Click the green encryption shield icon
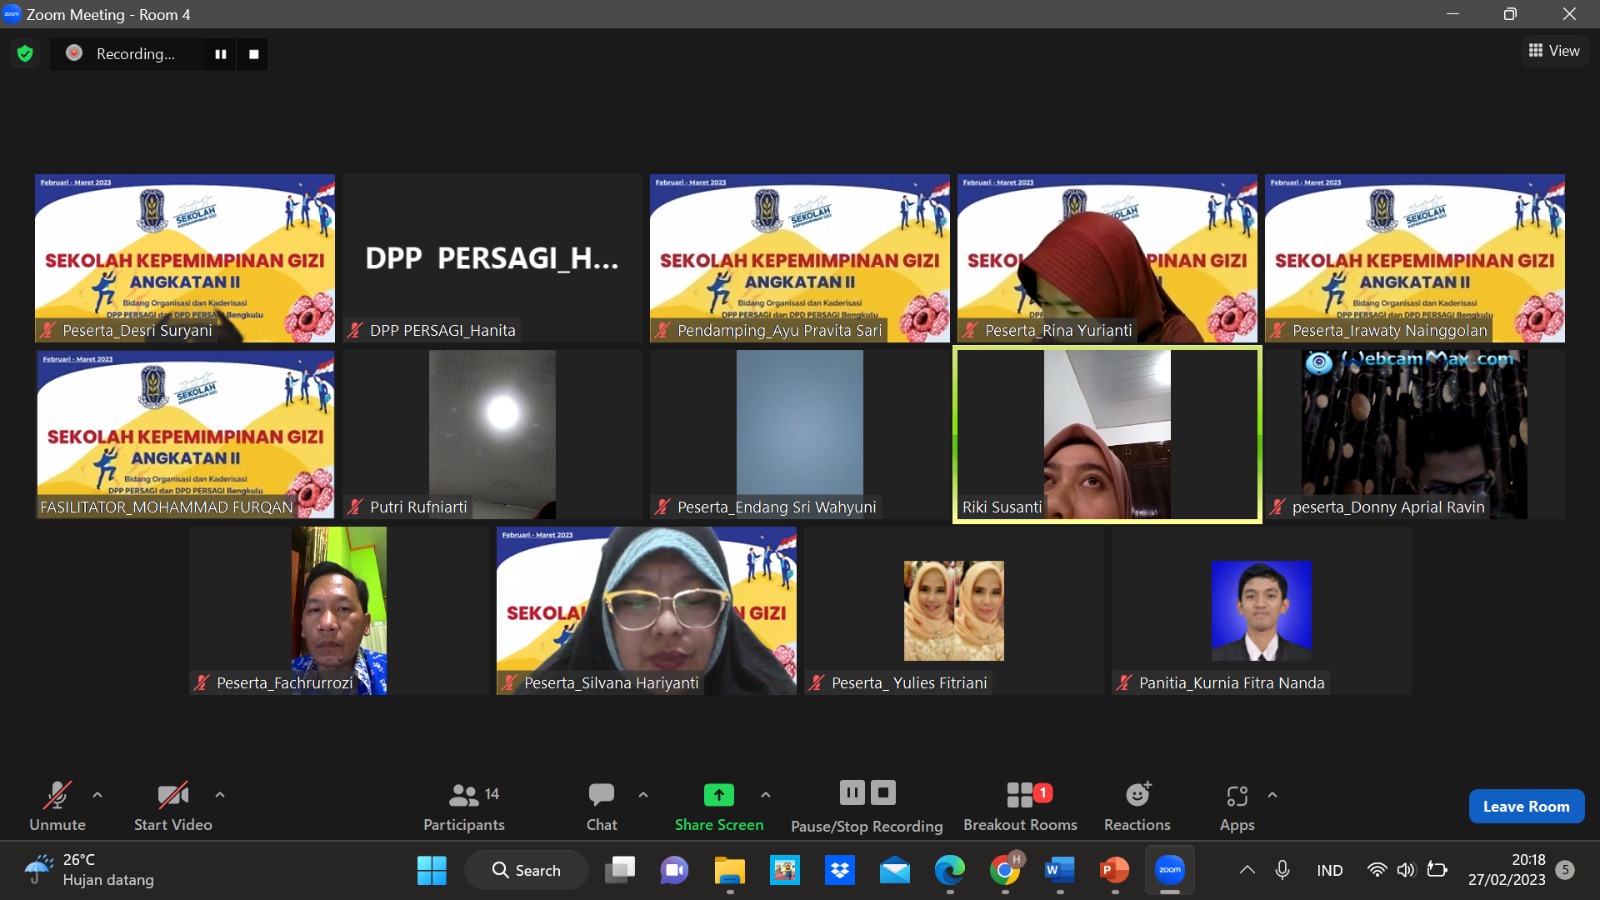 point(25,54)
